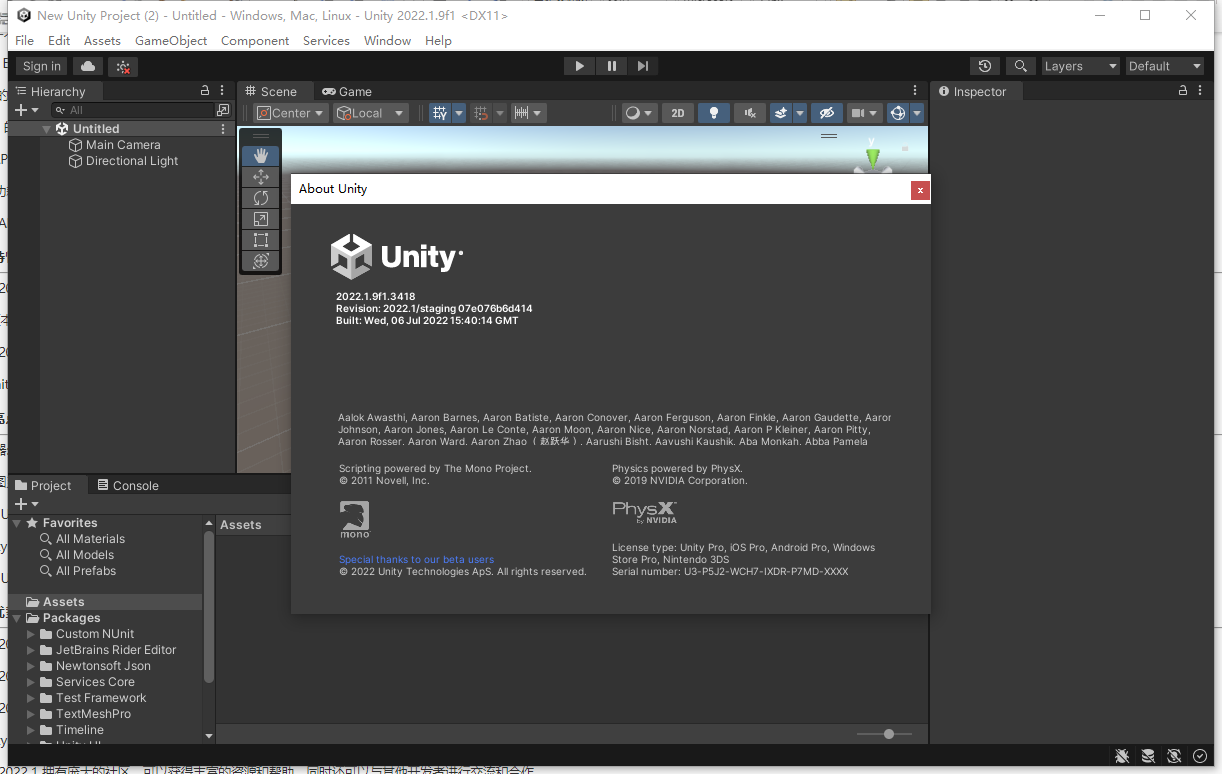Select the Hand tool in the Scene toolbar
Viewport: 1222px width, 774px height.
coord(260,155)
